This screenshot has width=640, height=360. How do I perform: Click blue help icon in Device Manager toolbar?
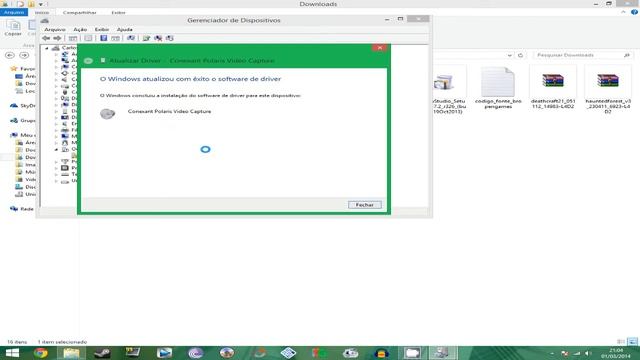(x=103, y=38)
